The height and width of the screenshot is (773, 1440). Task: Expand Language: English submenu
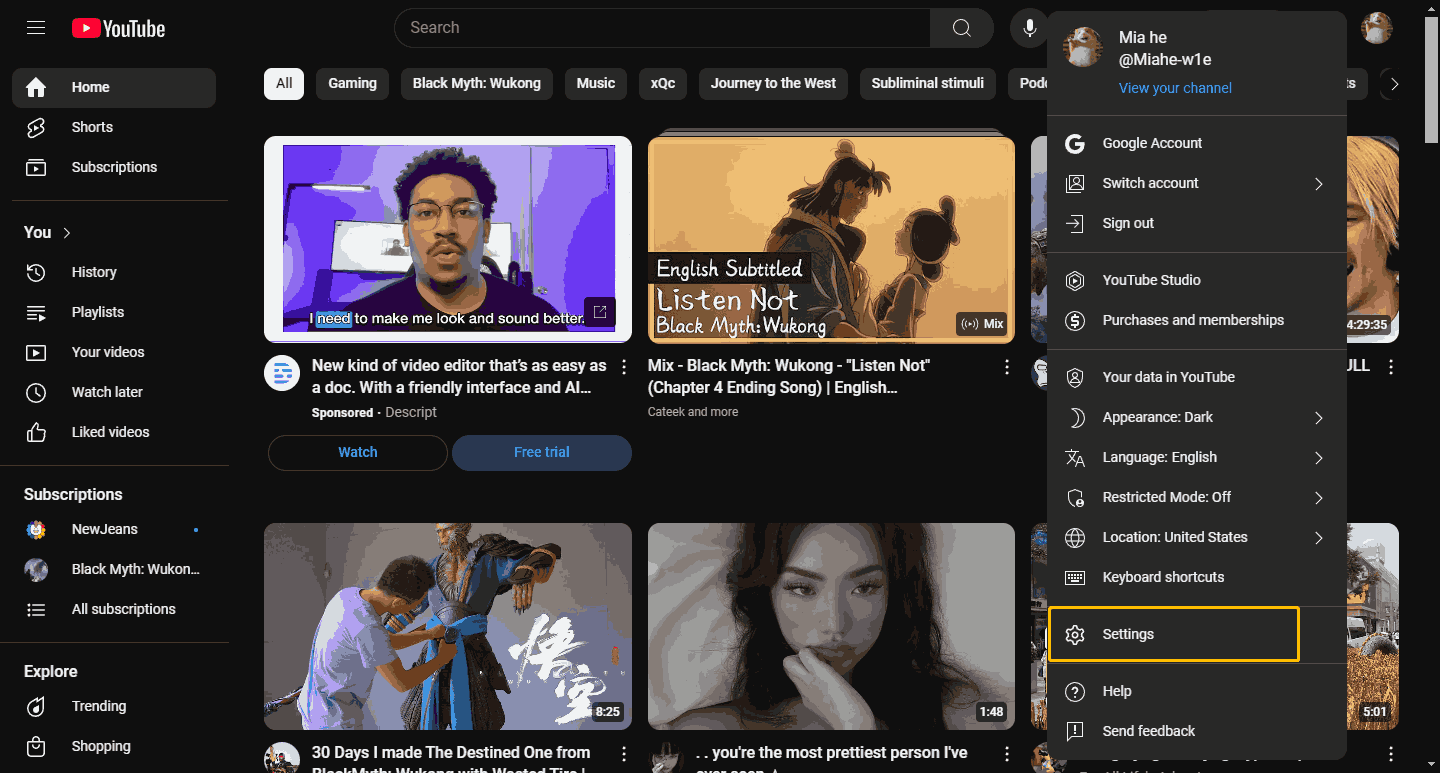(x=1197, y=457)
